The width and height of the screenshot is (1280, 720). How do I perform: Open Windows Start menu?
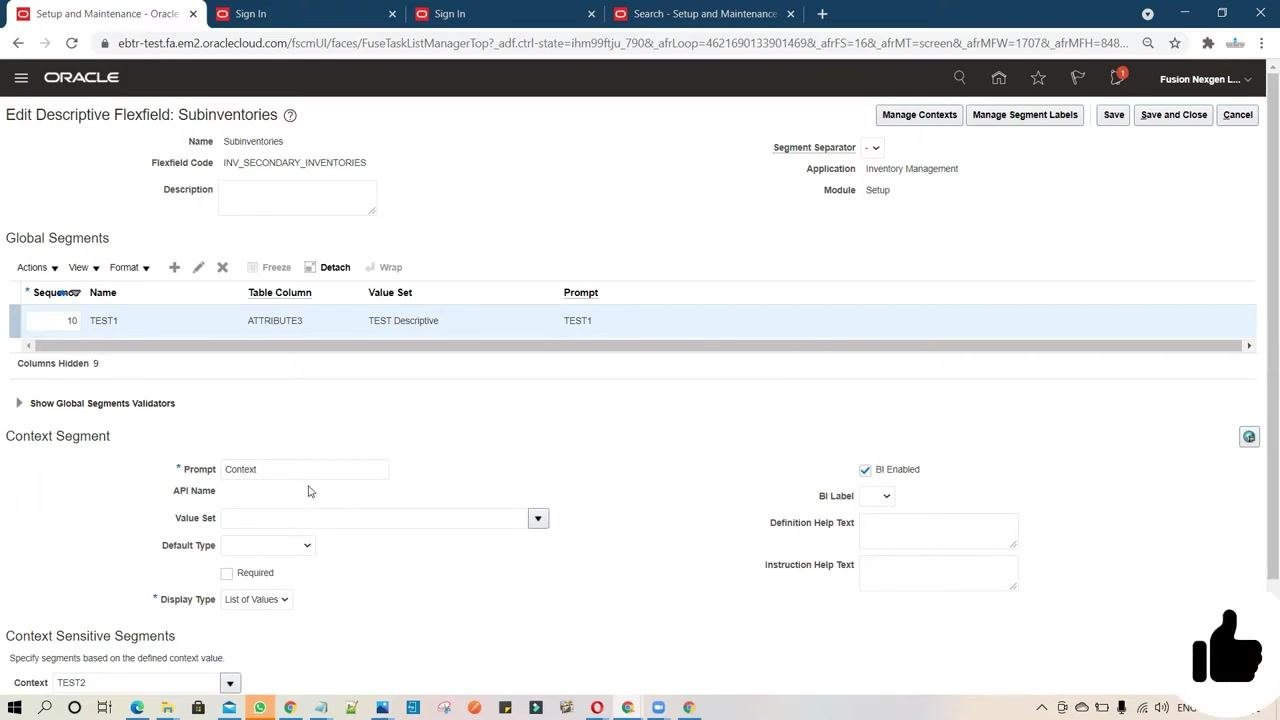(15, 708)
